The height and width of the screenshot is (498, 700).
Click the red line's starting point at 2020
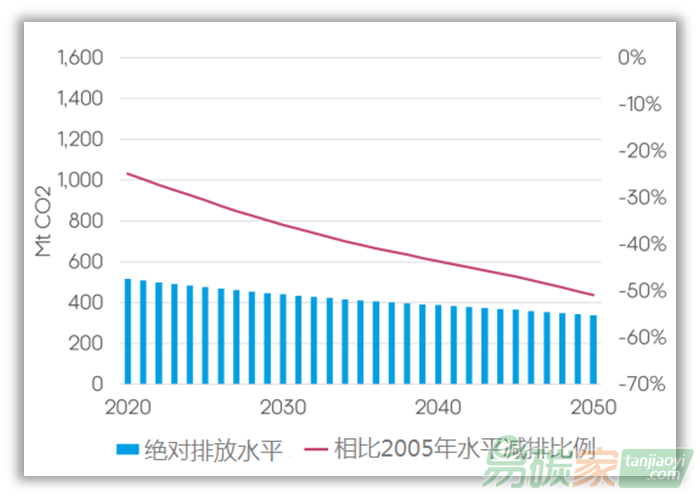127,174
